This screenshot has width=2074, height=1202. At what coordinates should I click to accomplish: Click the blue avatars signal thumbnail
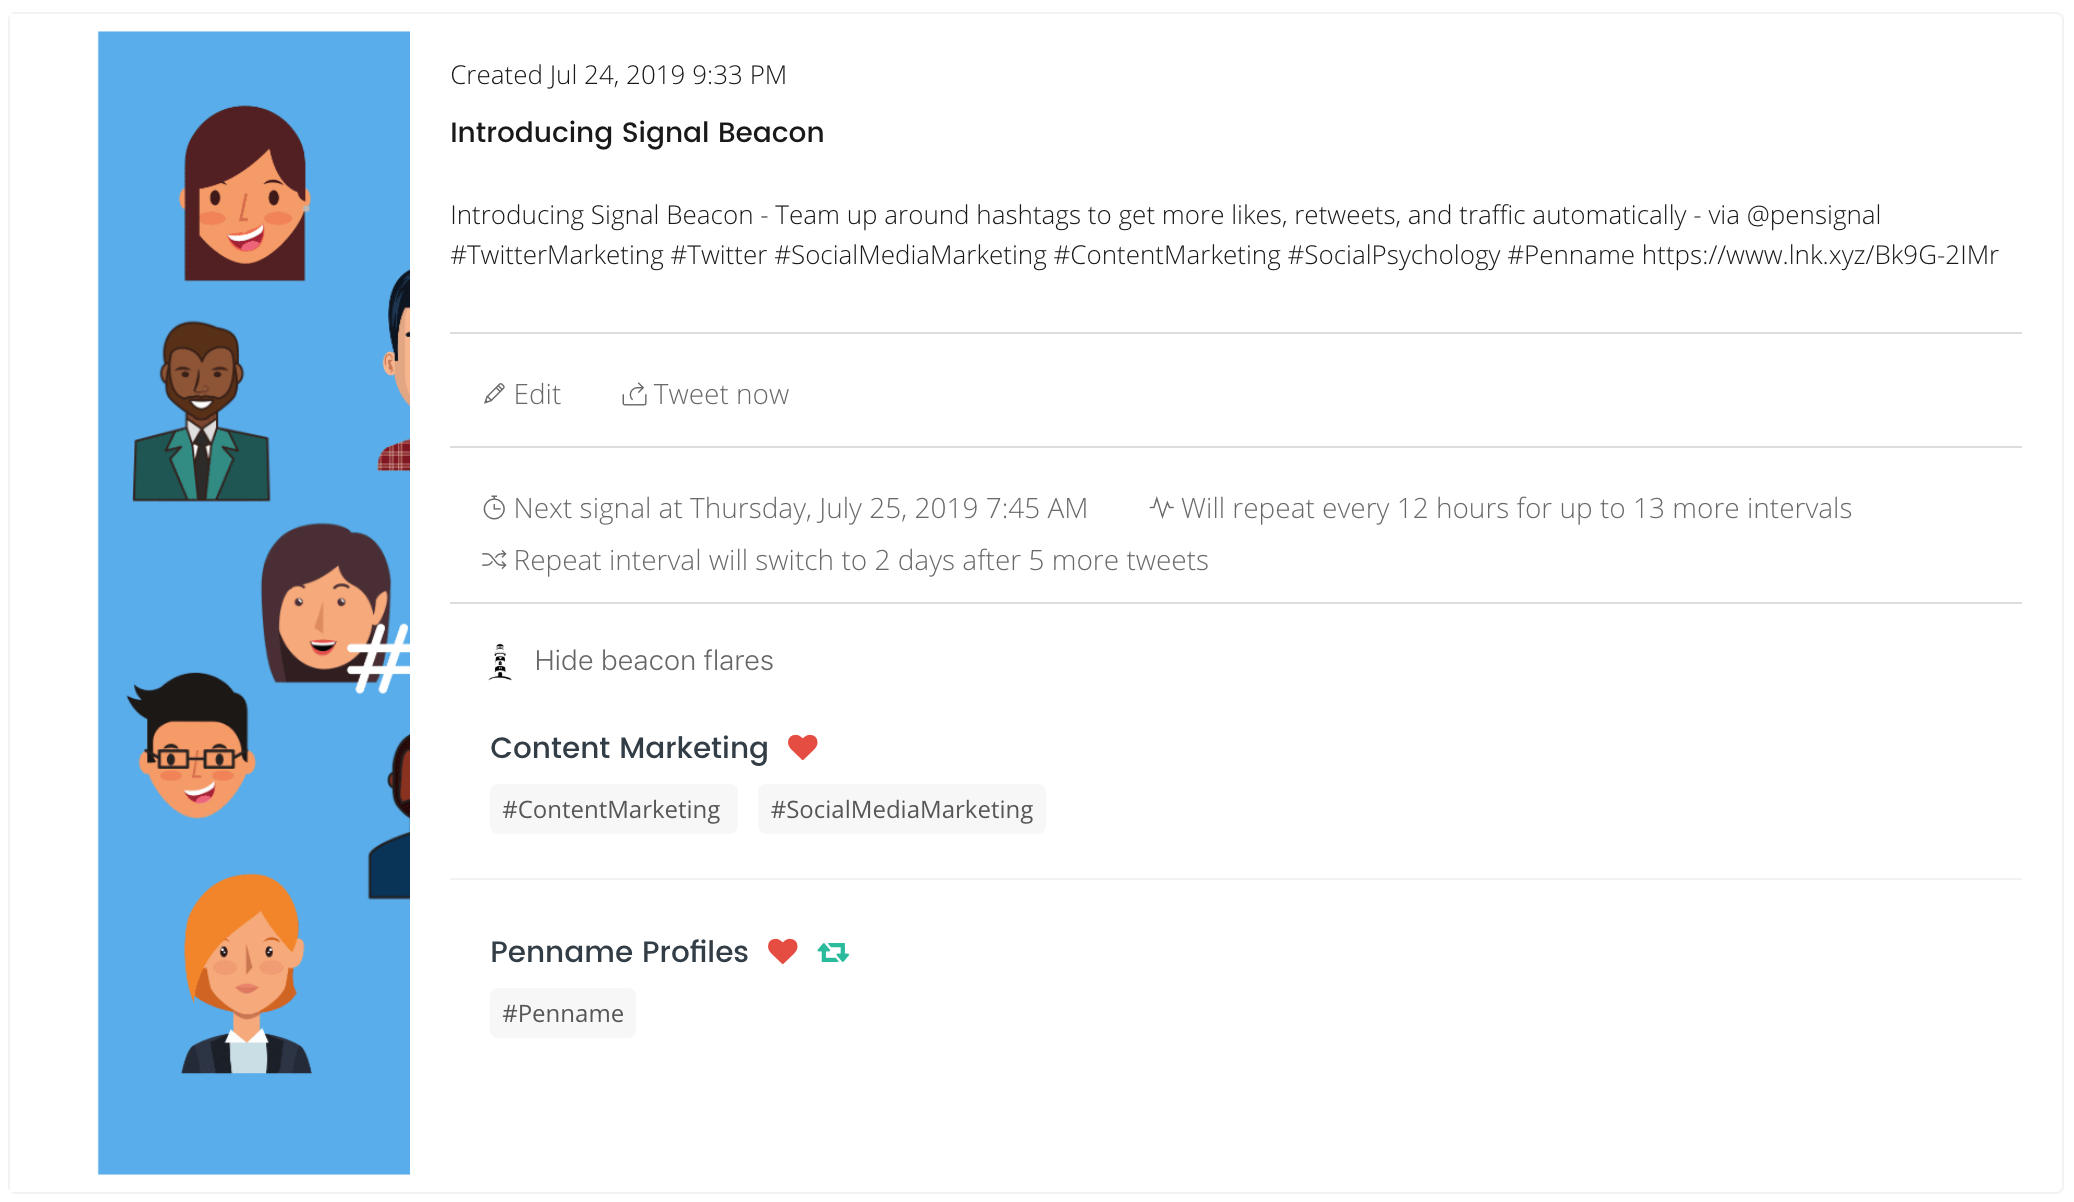254,602
